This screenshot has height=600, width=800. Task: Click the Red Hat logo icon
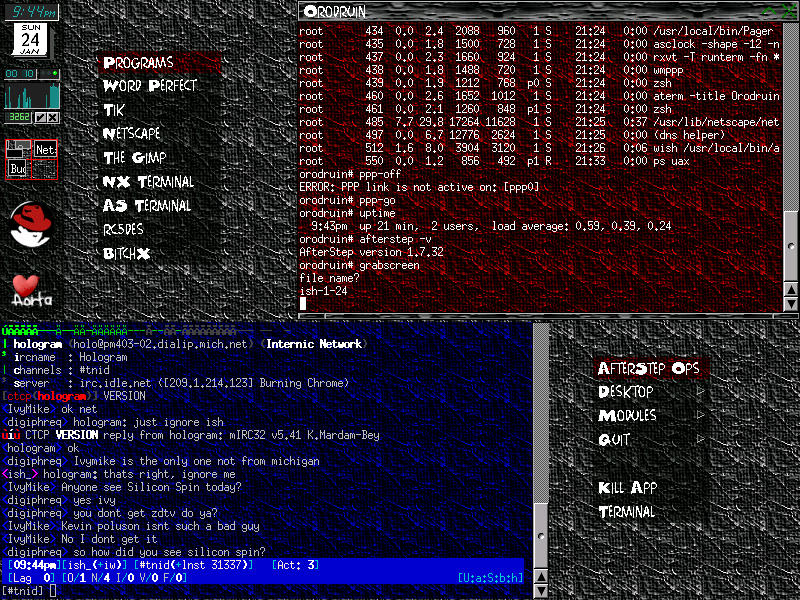coord(31,223)
